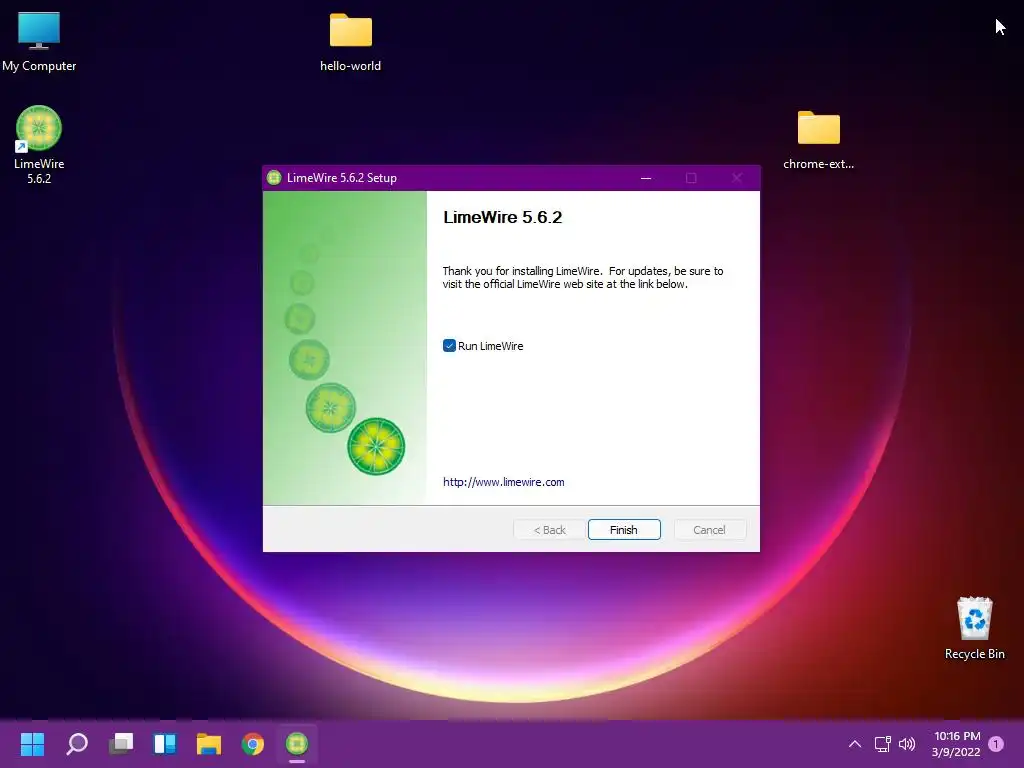
Task: Open Task View from taskbar
Action: [x=121, y=744]
